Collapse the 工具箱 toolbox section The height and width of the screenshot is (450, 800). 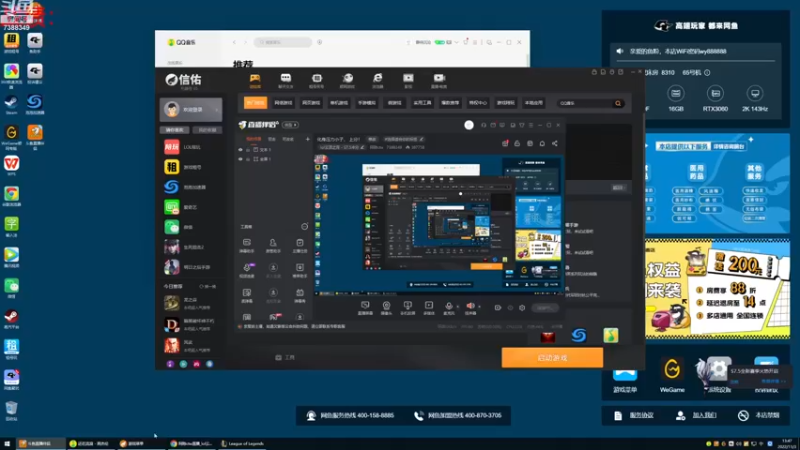coord(305,226)
